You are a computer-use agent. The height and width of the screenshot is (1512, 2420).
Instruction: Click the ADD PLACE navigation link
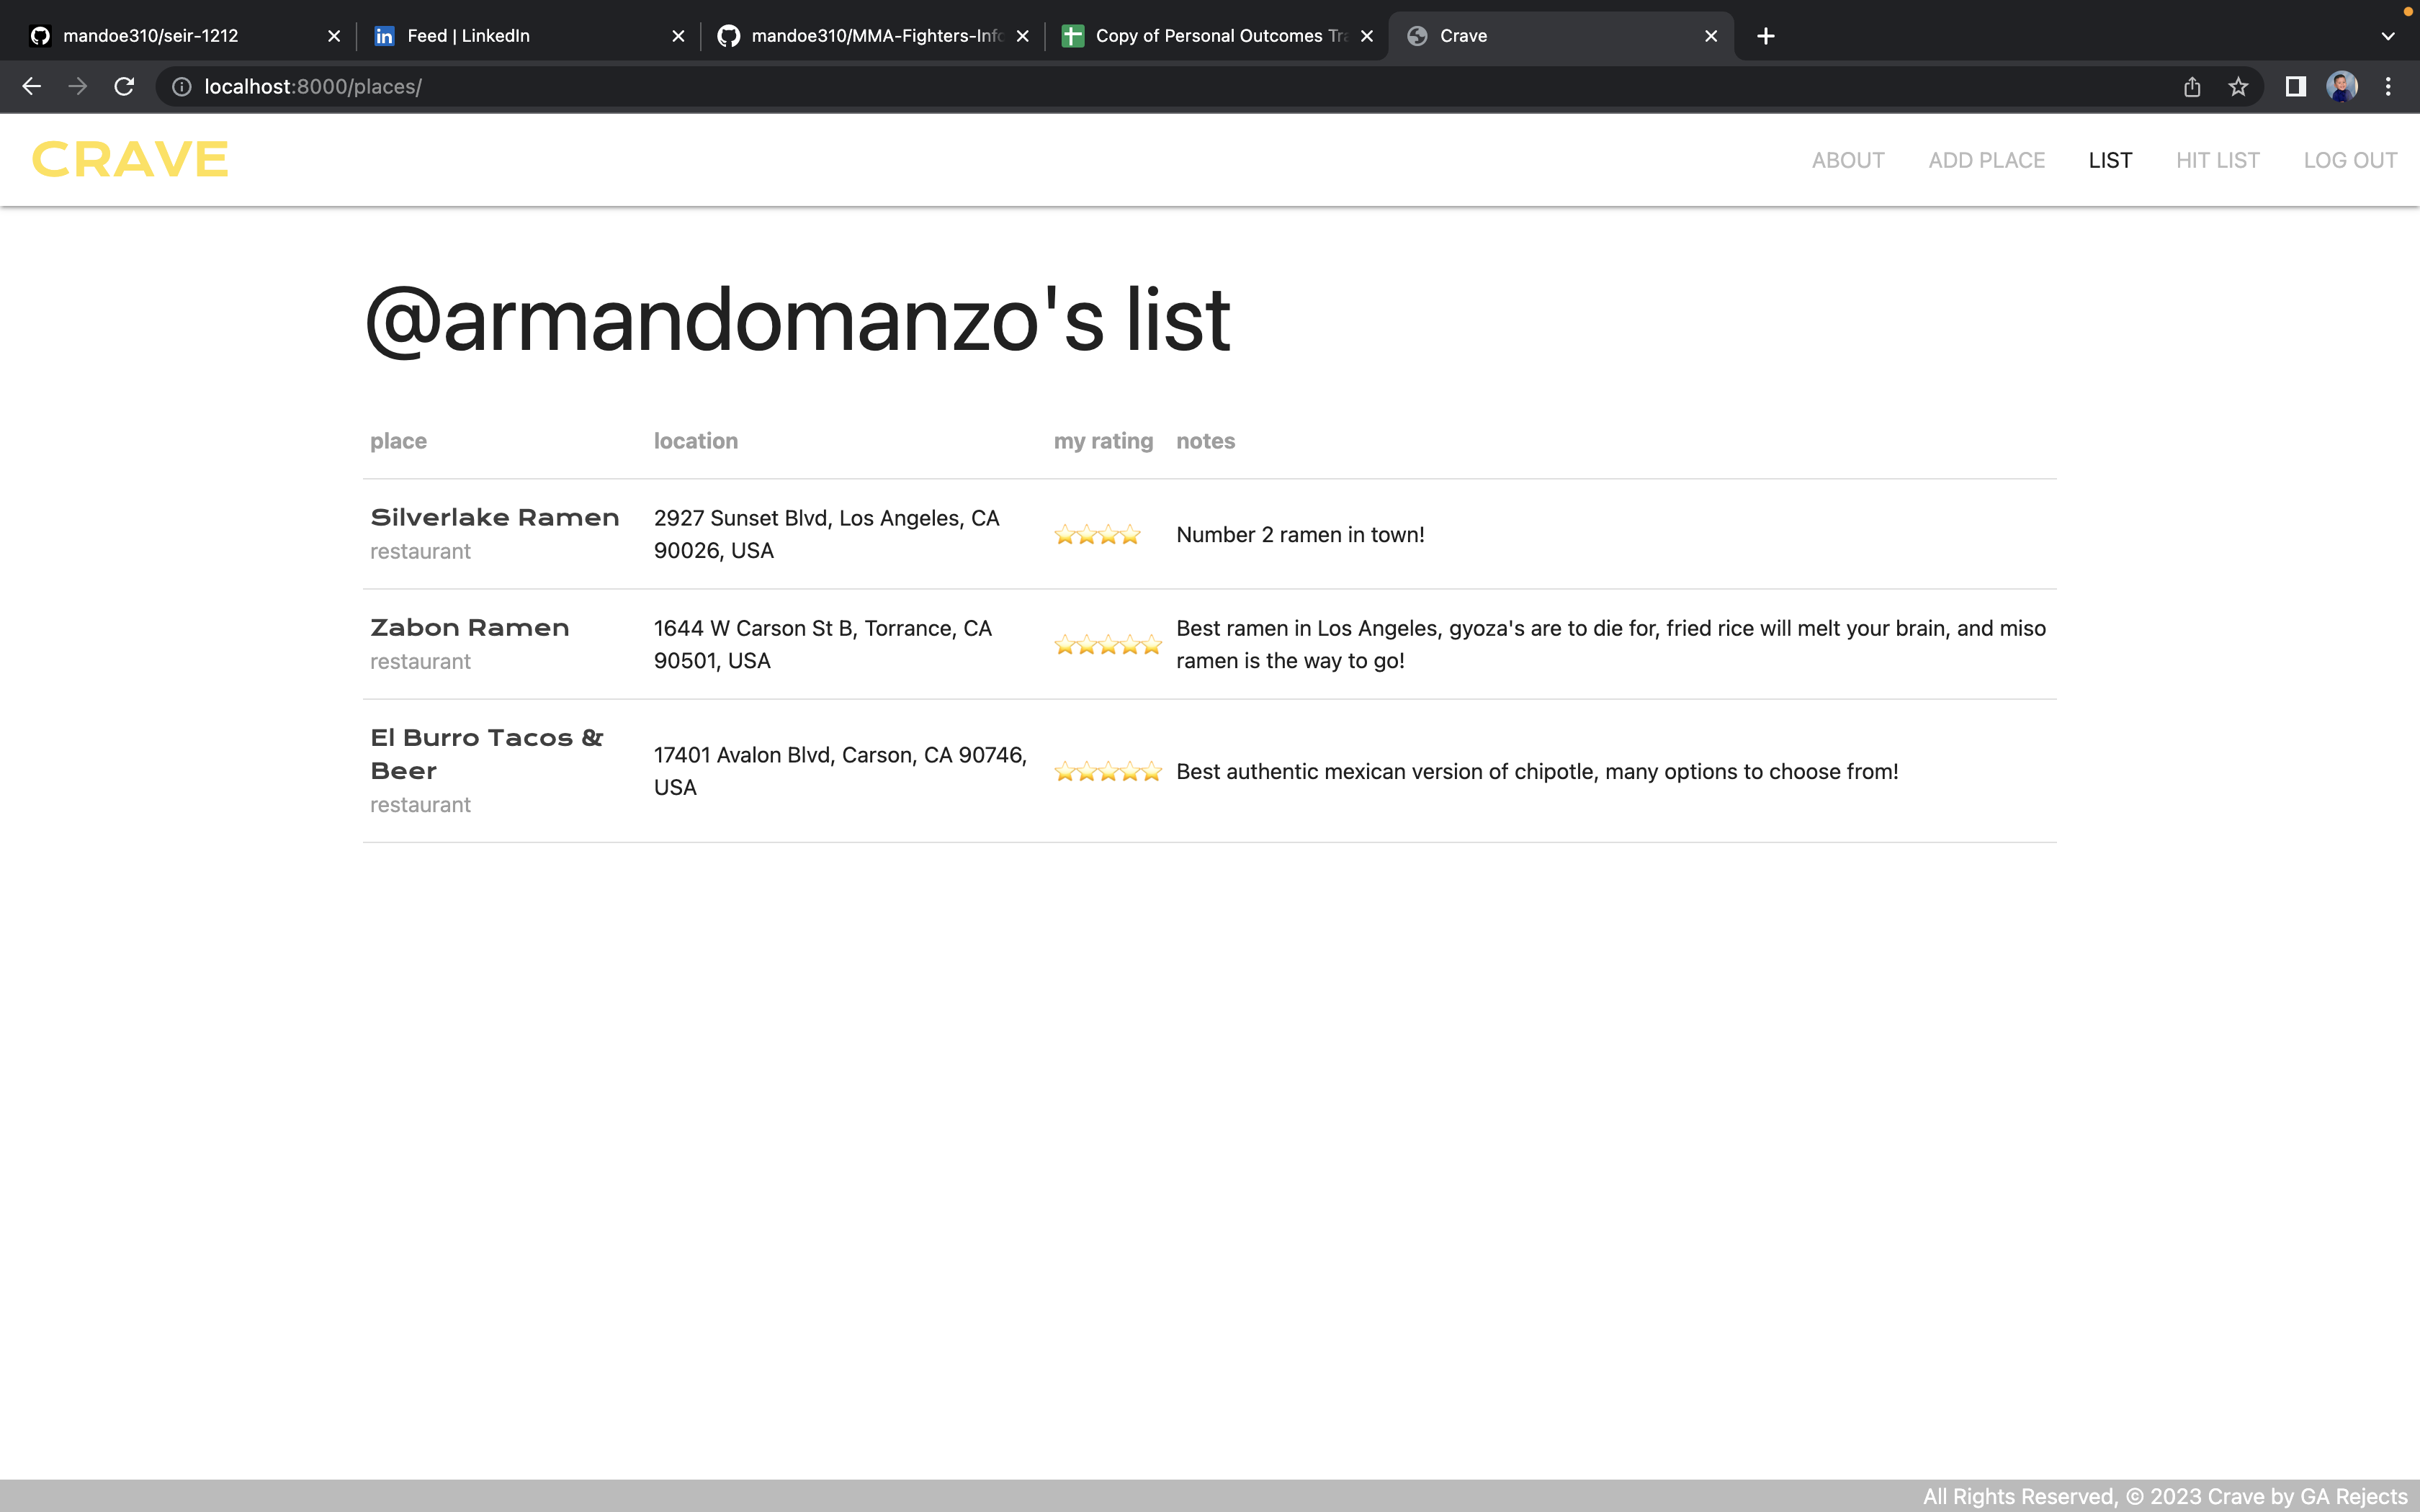click(1986, 160)
